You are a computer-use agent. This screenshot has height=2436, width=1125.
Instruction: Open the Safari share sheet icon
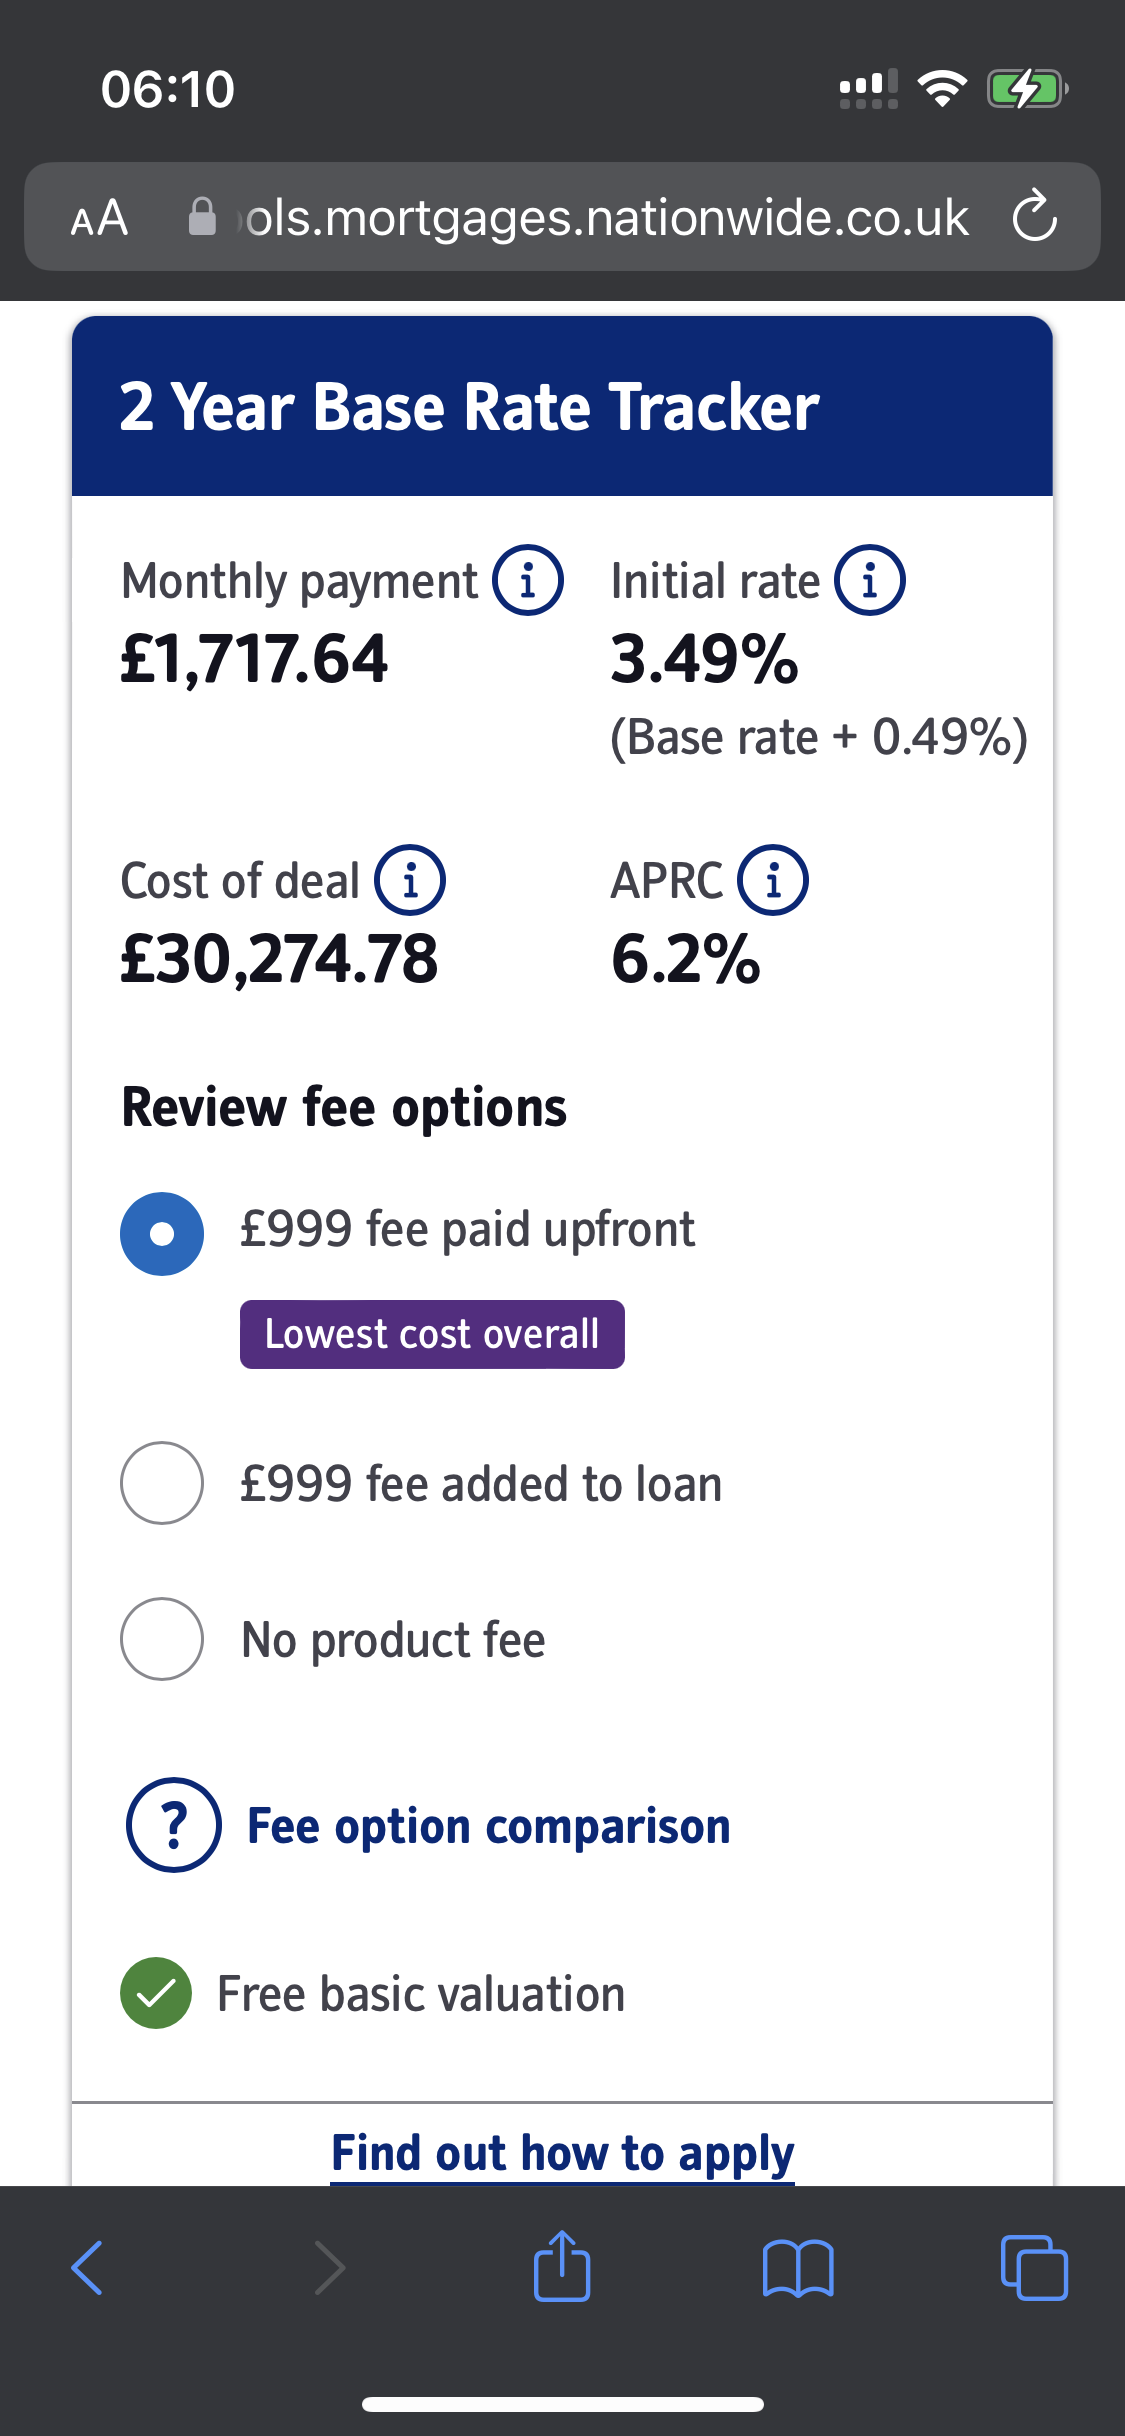tap(562, 2267)
